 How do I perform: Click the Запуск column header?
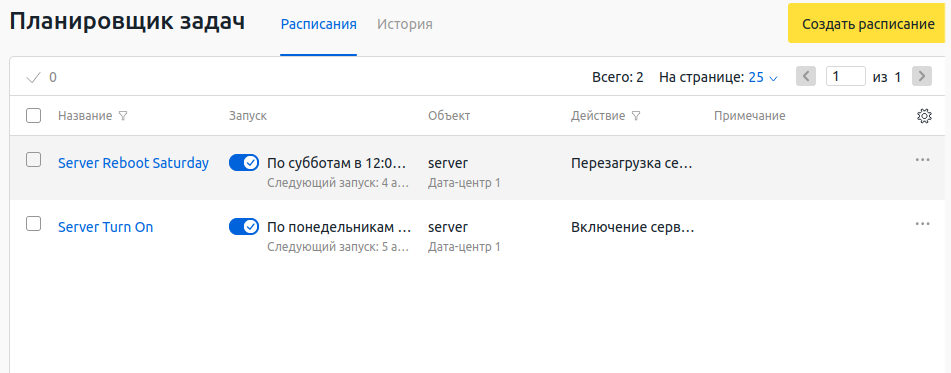[247, 116]
